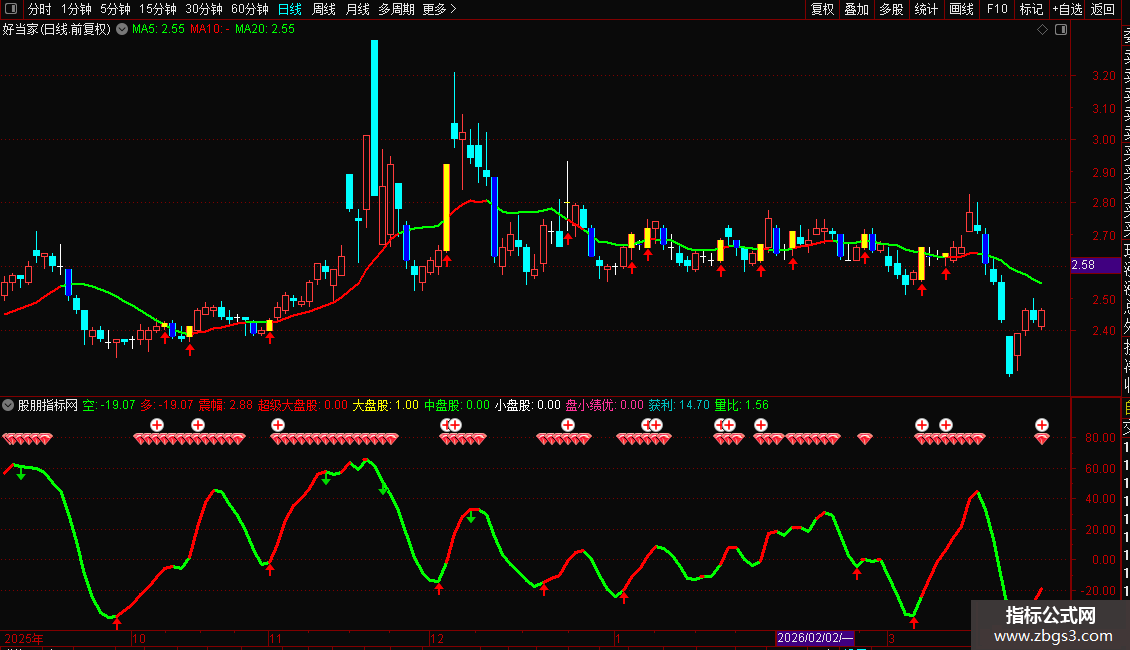1130x650 pixels.
Task: Click the 复权 button
Action: (x=822, y=9)
